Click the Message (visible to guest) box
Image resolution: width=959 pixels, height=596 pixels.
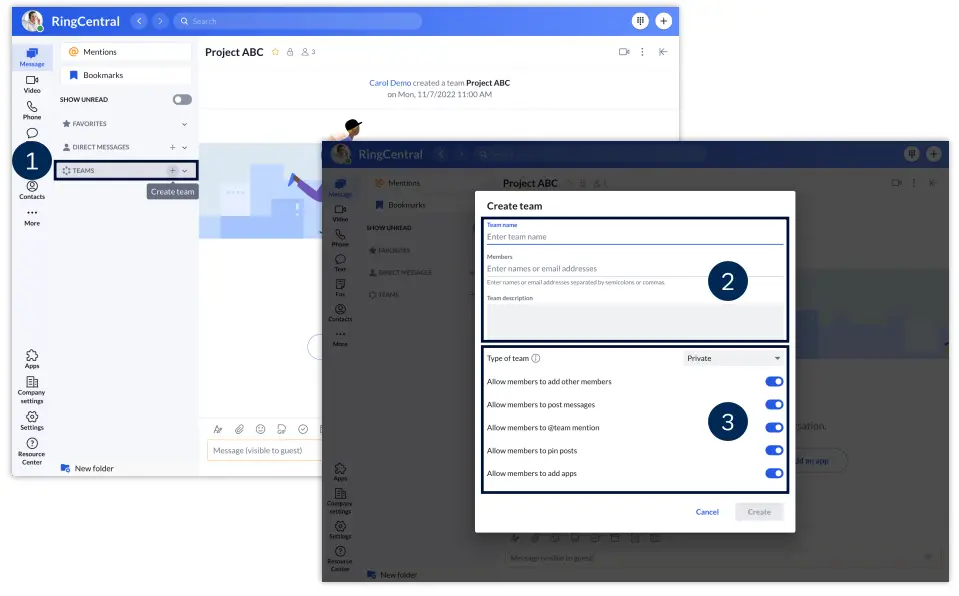(264, 450)
